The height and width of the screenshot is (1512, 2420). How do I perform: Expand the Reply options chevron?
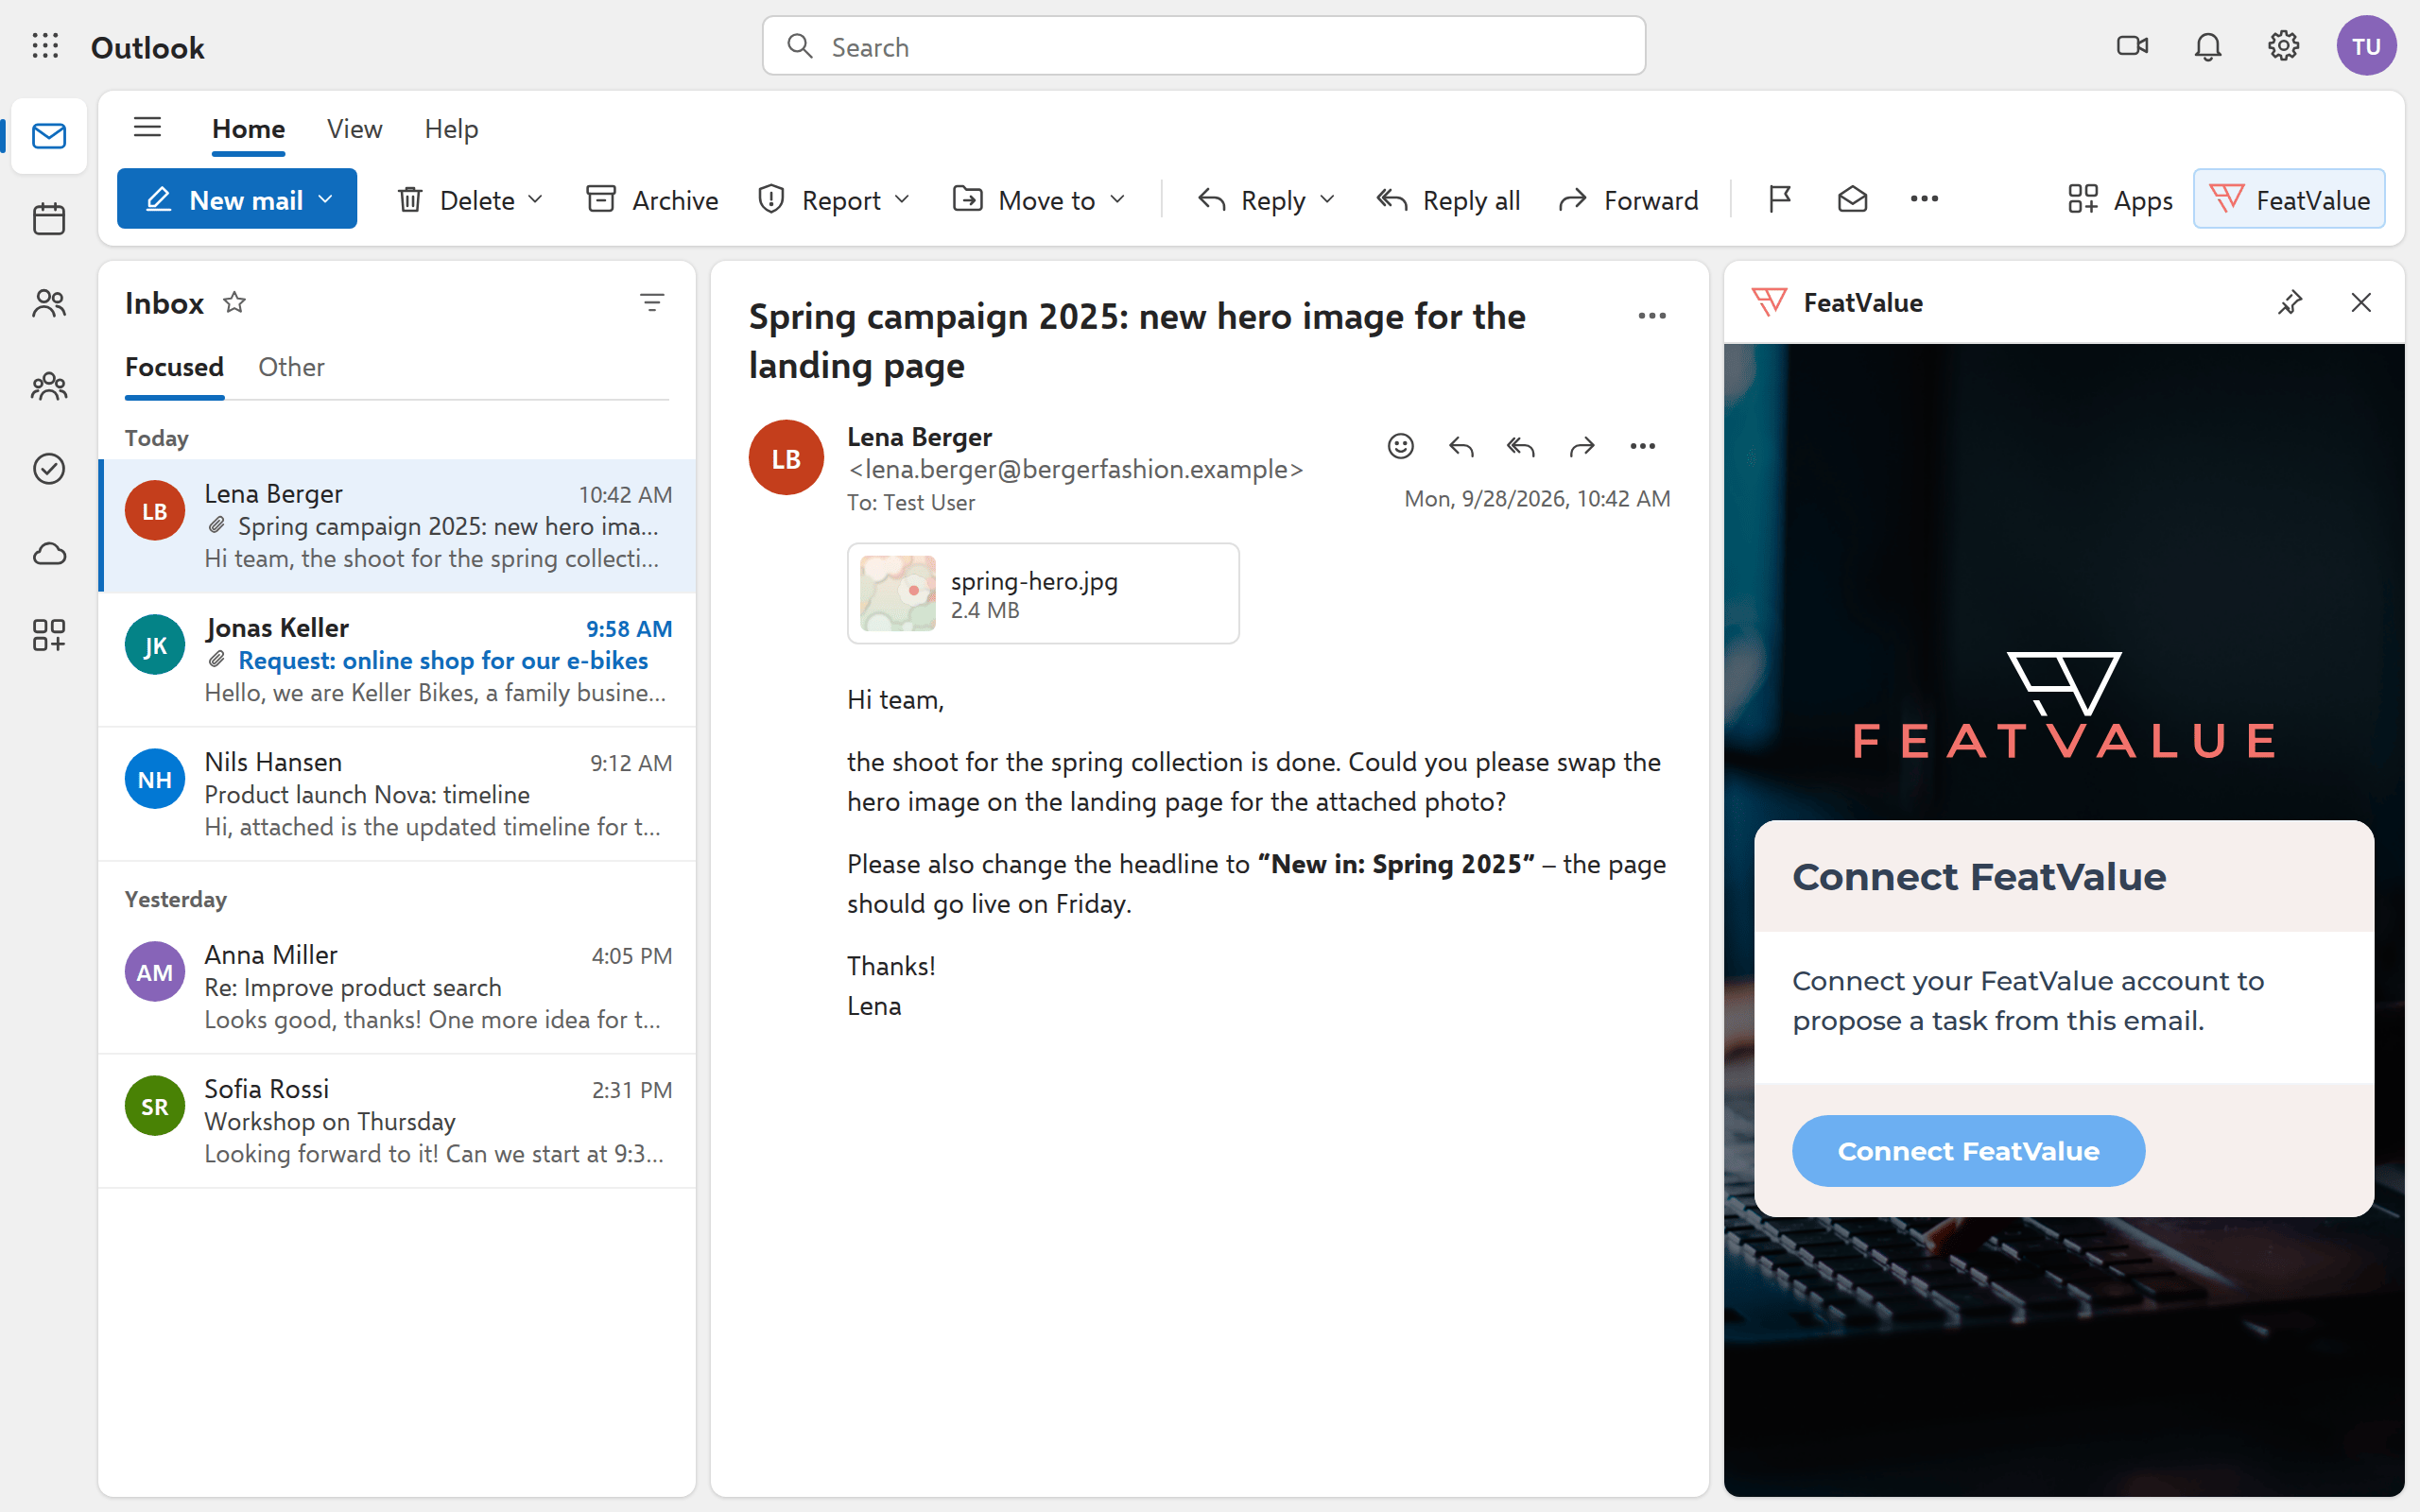point(1328,199)
